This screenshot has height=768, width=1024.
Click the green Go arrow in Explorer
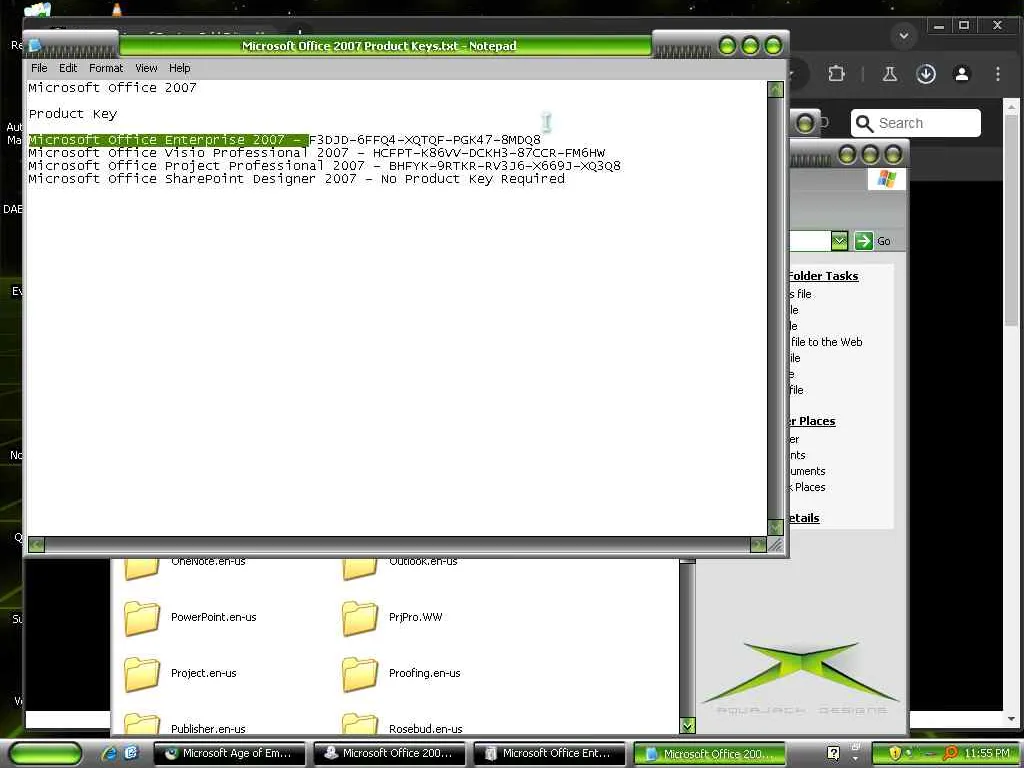[863, 241]
